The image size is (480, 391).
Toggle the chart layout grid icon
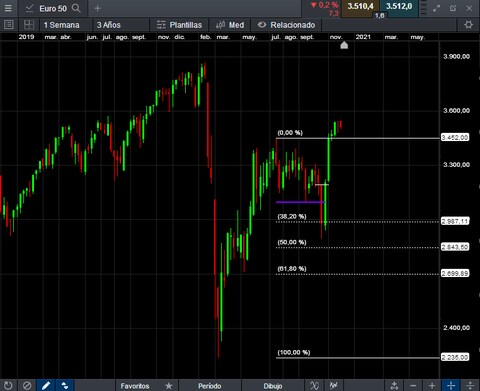click(x=29, y=25)
